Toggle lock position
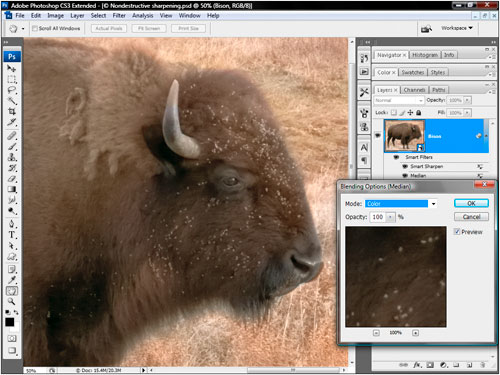 410,113
